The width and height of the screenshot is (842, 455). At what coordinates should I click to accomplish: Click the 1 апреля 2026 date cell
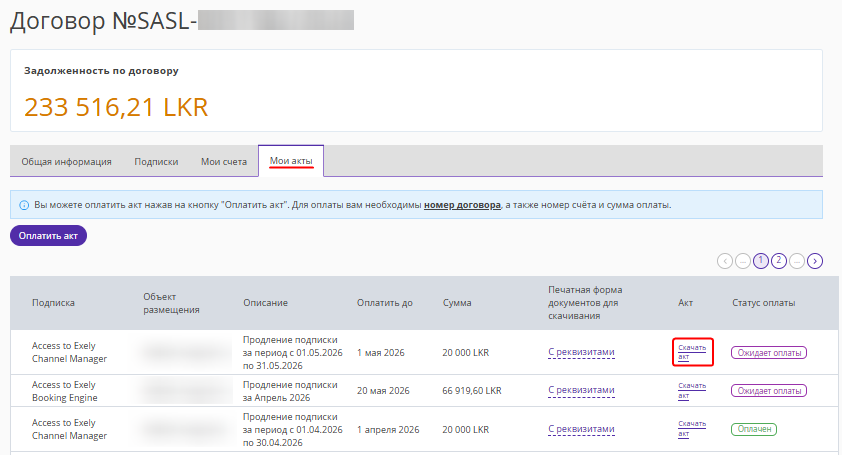(x=388, y=430)
